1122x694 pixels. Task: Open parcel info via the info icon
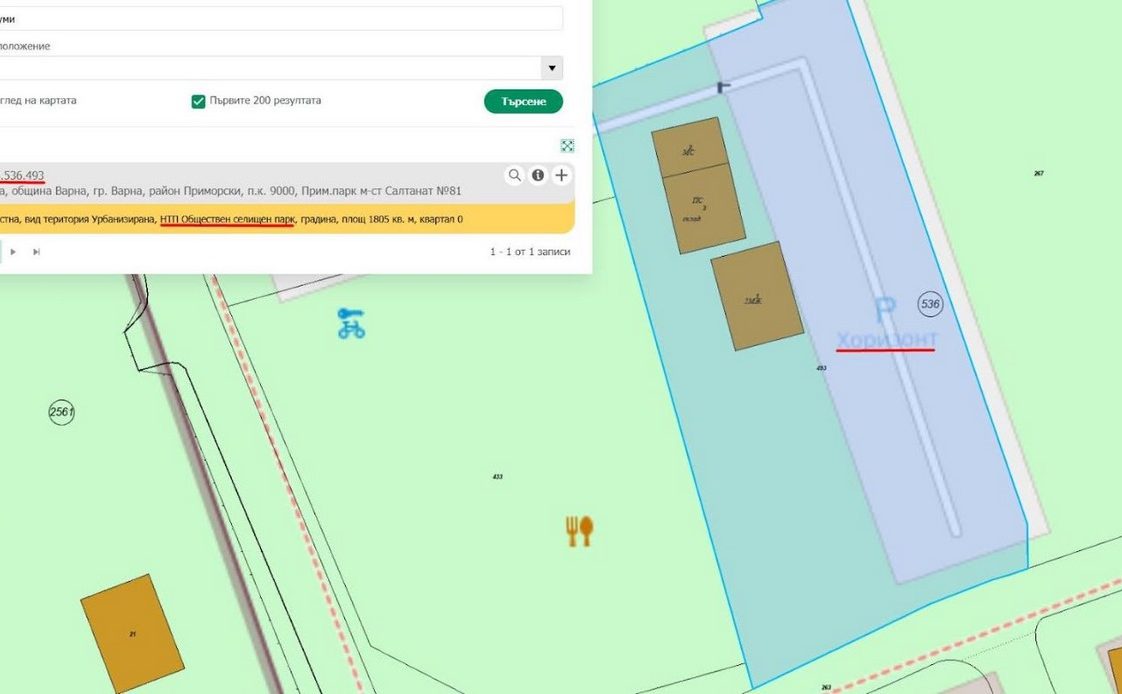538,175
